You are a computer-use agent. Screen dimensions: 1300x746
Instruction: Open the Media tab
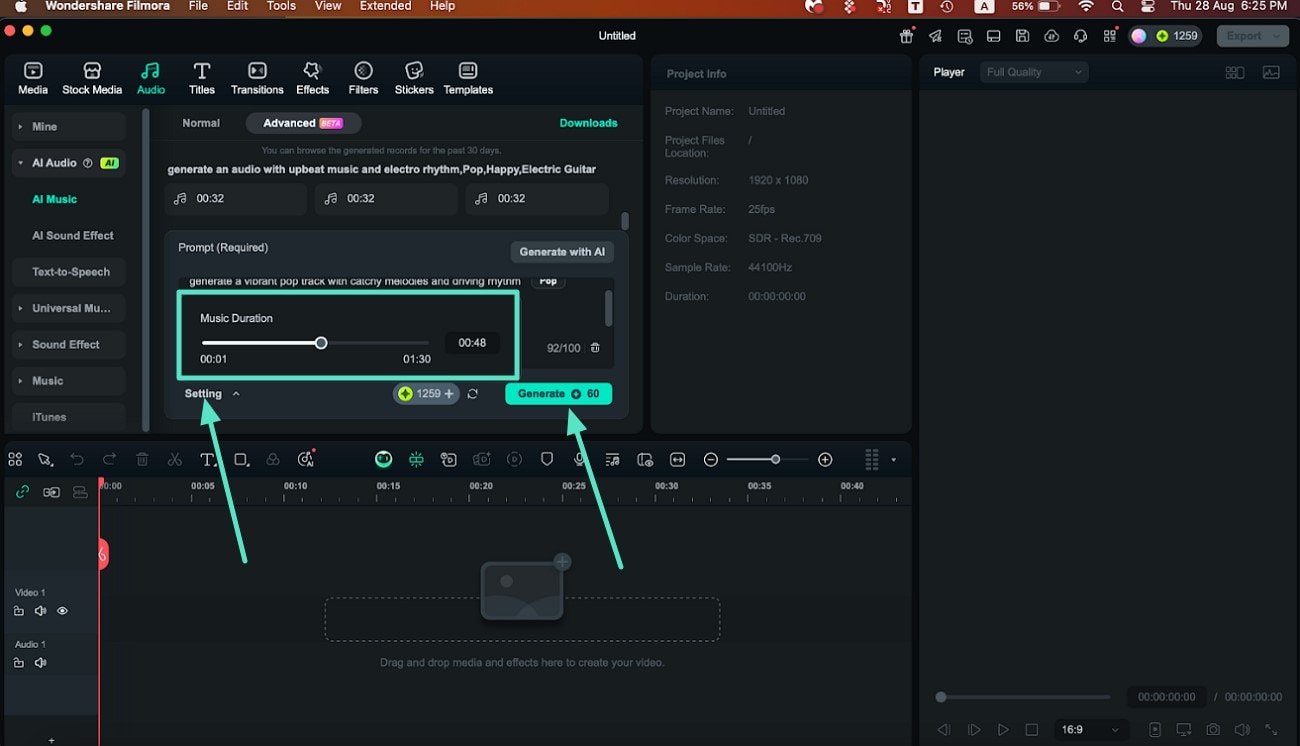33,78
